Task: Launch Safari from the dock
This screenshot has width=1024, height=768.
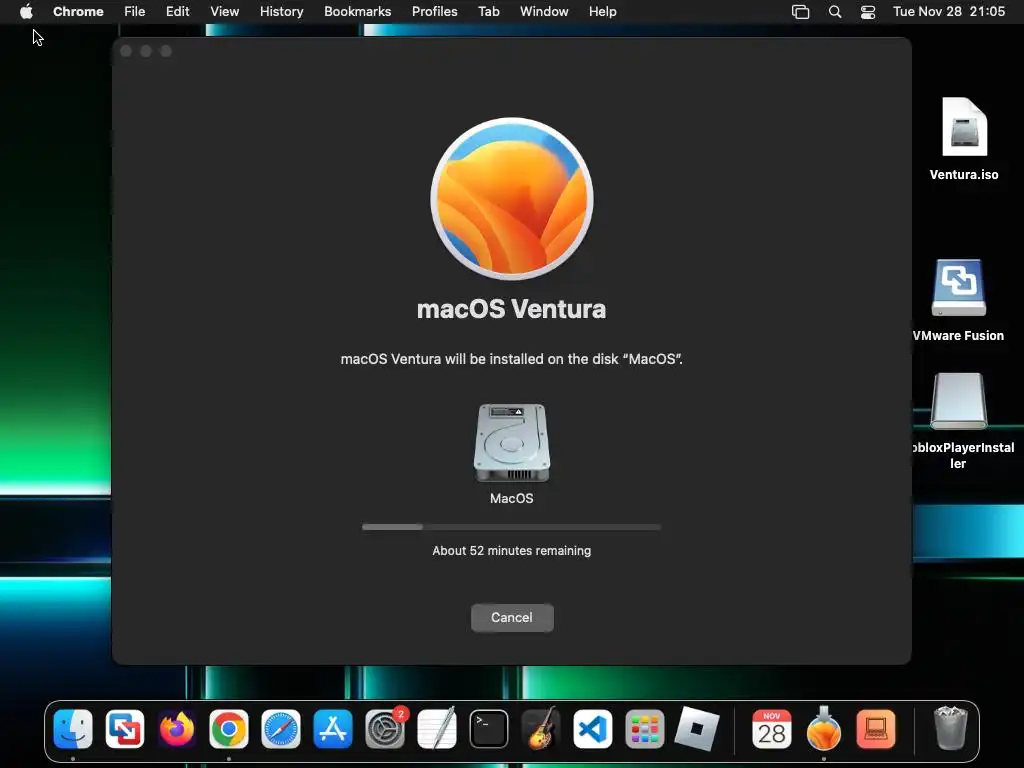Action: (281, 729)
